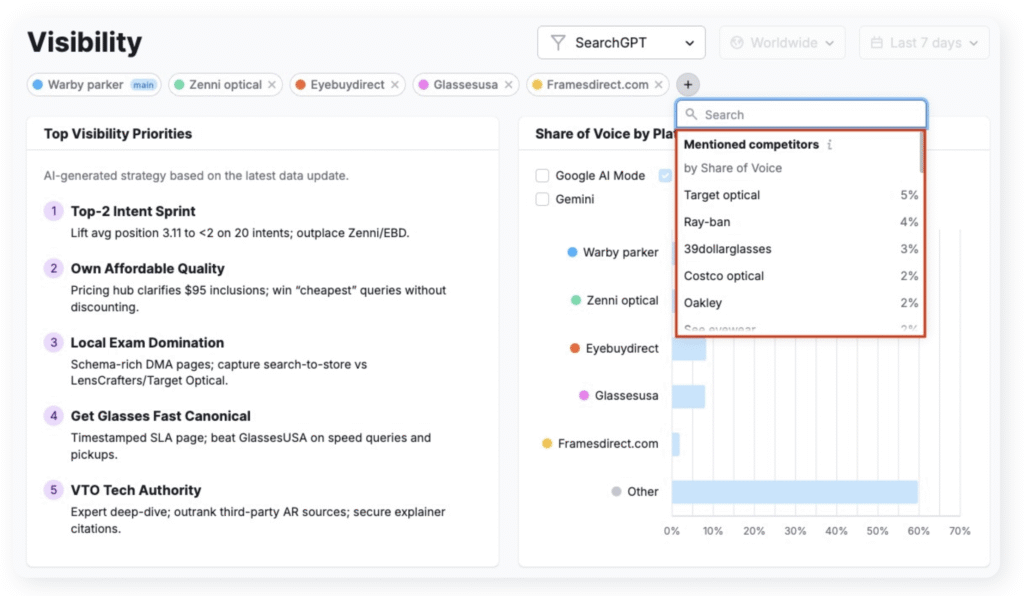Click the Top Visibility Priorities heading
The height and width of the screenshot is (596, 1024).
pos(118,134)
